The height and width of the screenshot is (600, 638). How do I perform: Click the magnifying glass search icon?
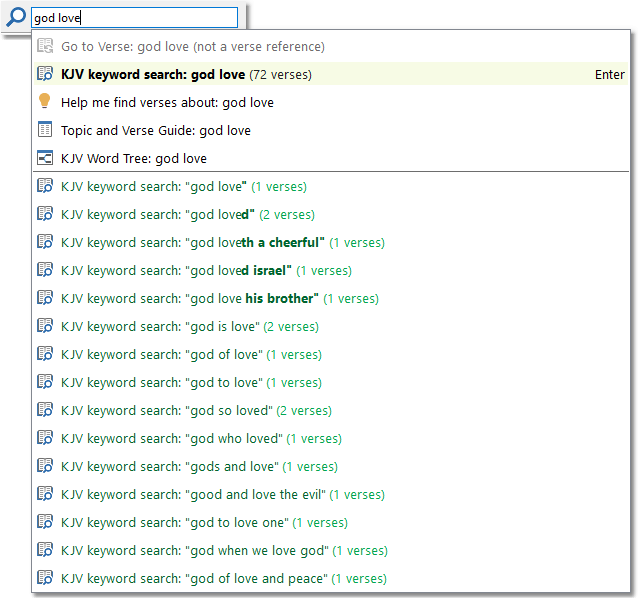(16, 18)
